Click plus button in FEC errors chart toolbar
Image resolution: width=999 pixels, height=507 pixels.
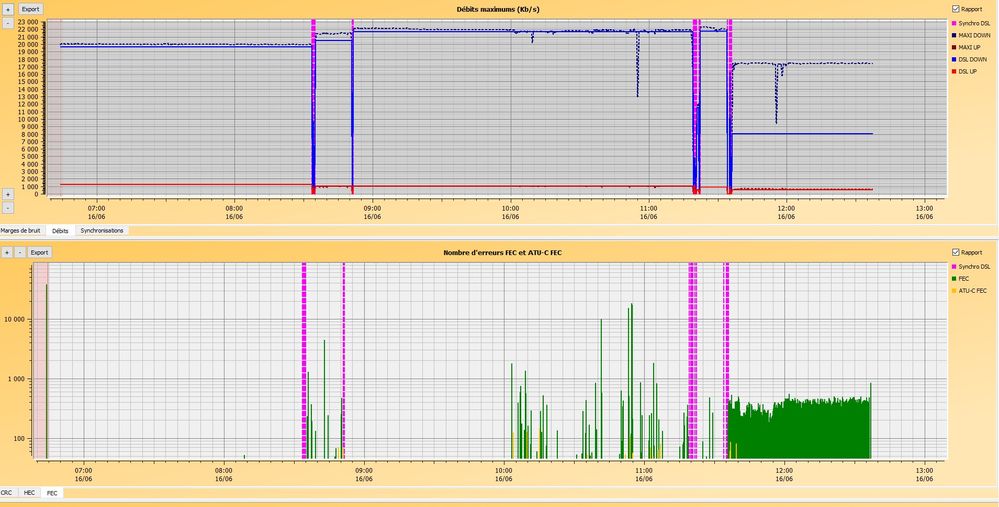pos(7,253)
